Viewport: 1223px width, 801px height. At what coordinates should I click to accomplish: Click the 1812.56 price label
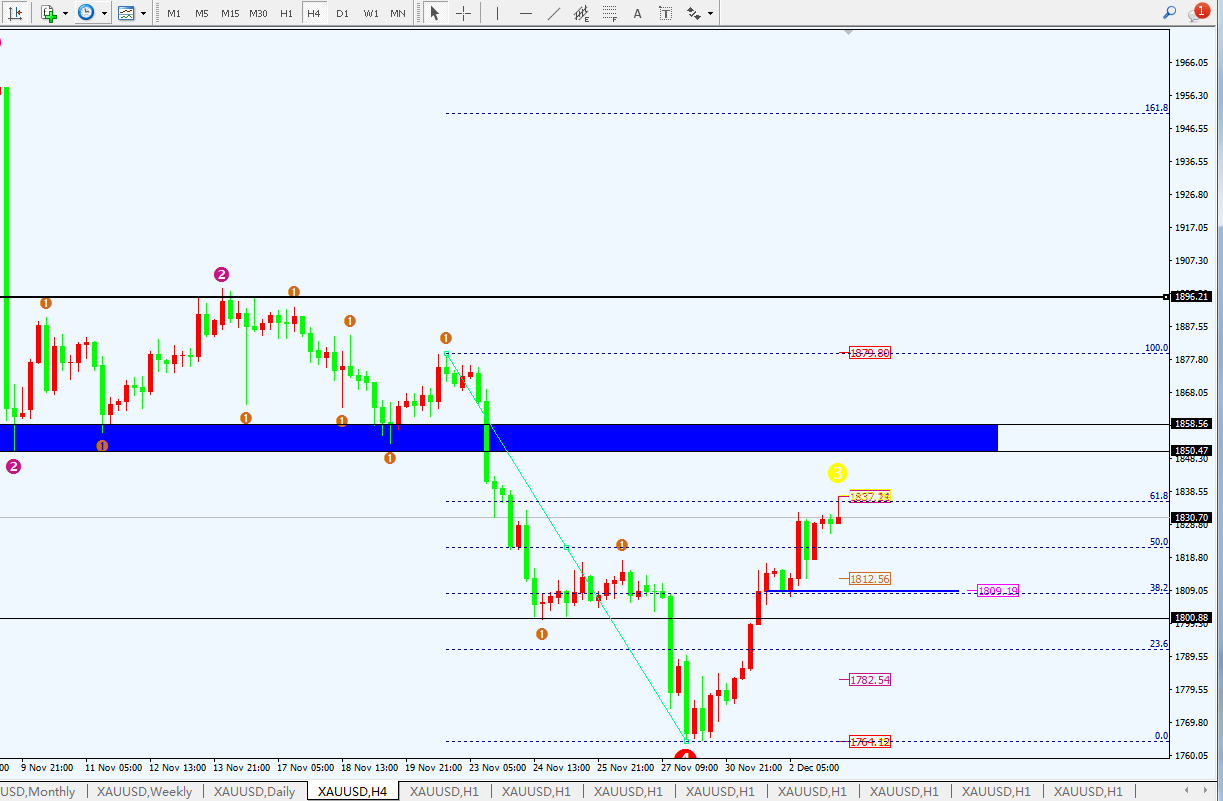tap(869, 578)
